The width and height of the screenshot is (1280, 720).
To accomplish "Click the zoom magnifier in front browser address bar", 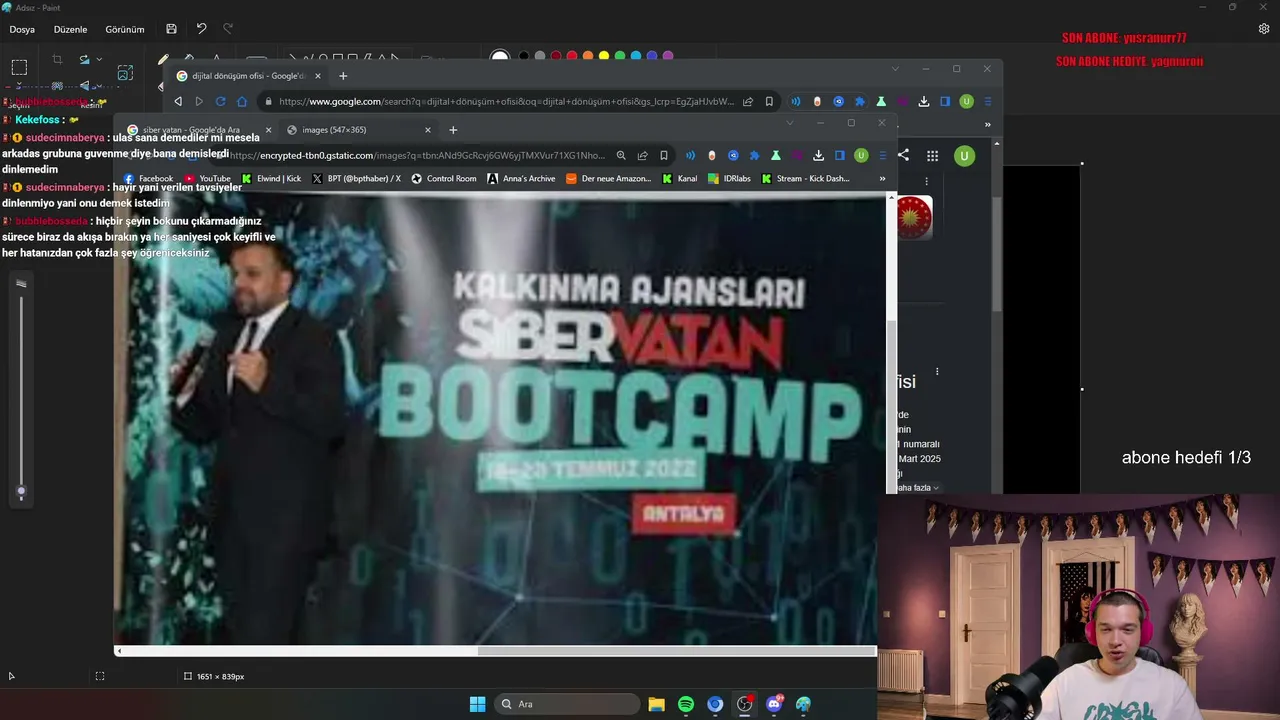I will [621, 155].
